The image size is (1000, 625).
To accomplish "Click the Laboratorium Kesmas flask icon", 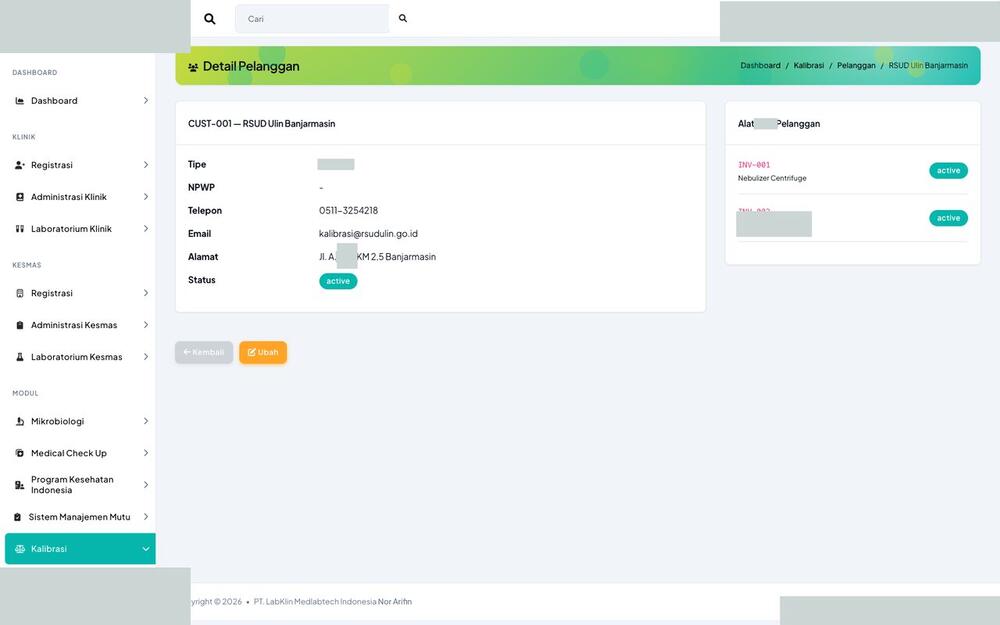I will 20,357.
